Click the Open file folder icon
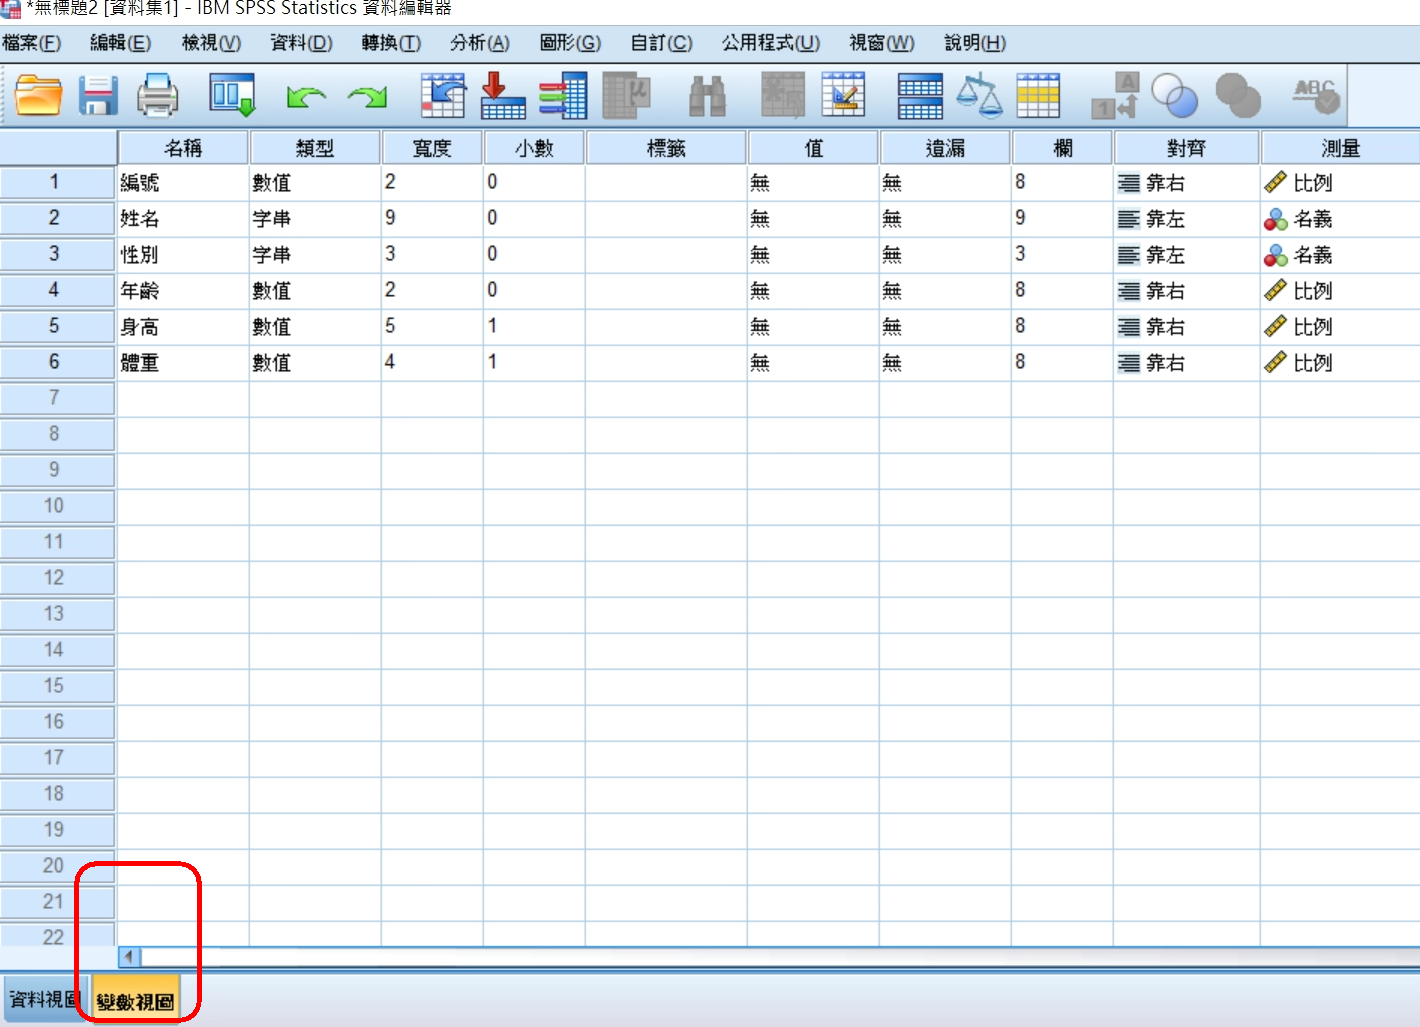1420x1027 pixels. 39,96
